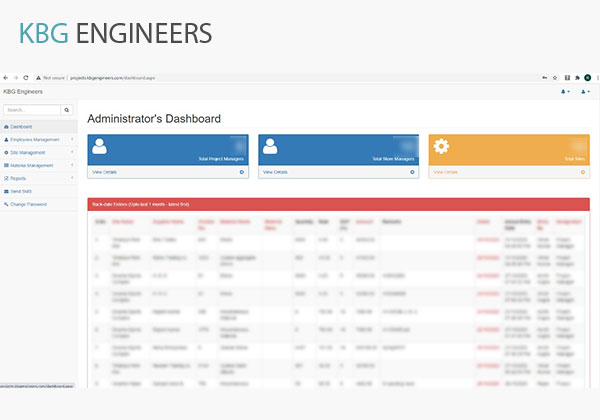View Details of Total Project Managers
The width and height of the screenshot is (600, 420).
(x=104, y=172)
